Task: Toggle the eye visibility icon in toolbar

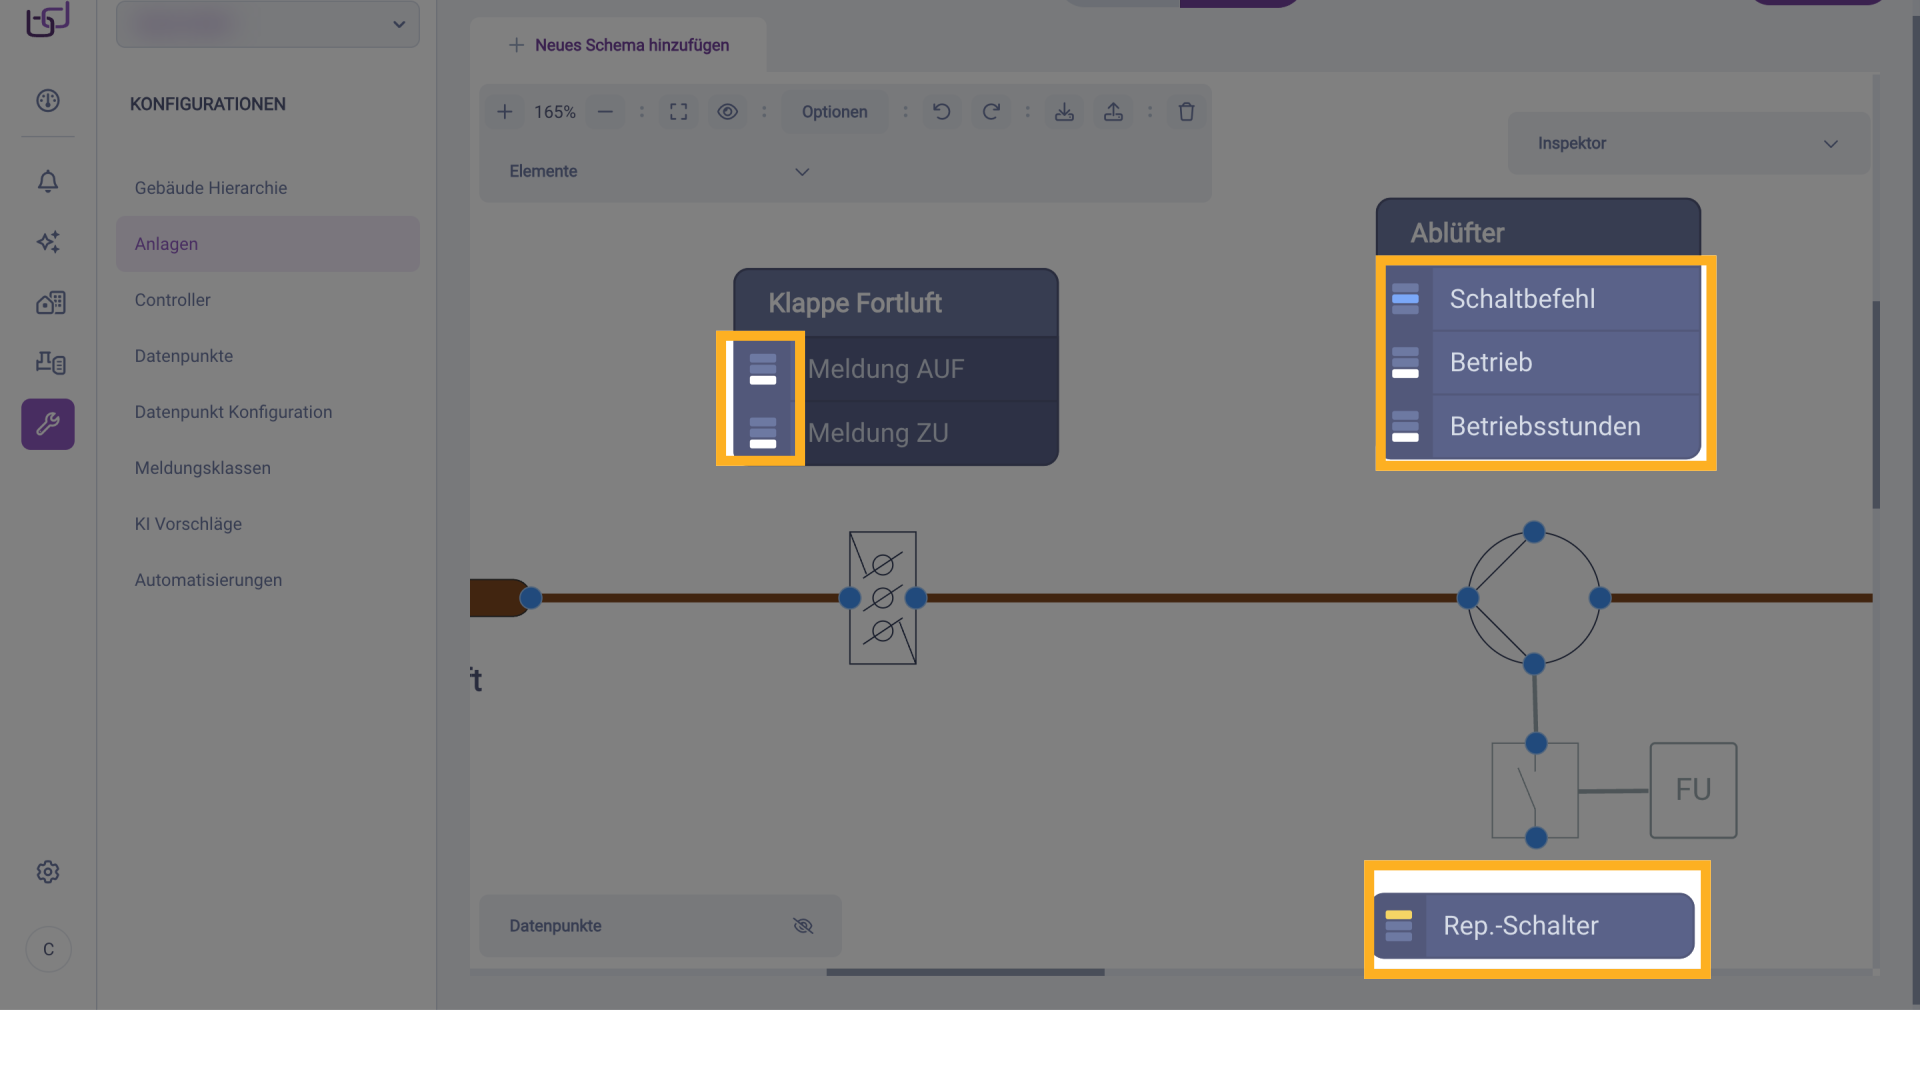Action: click(x=727, y=112)
